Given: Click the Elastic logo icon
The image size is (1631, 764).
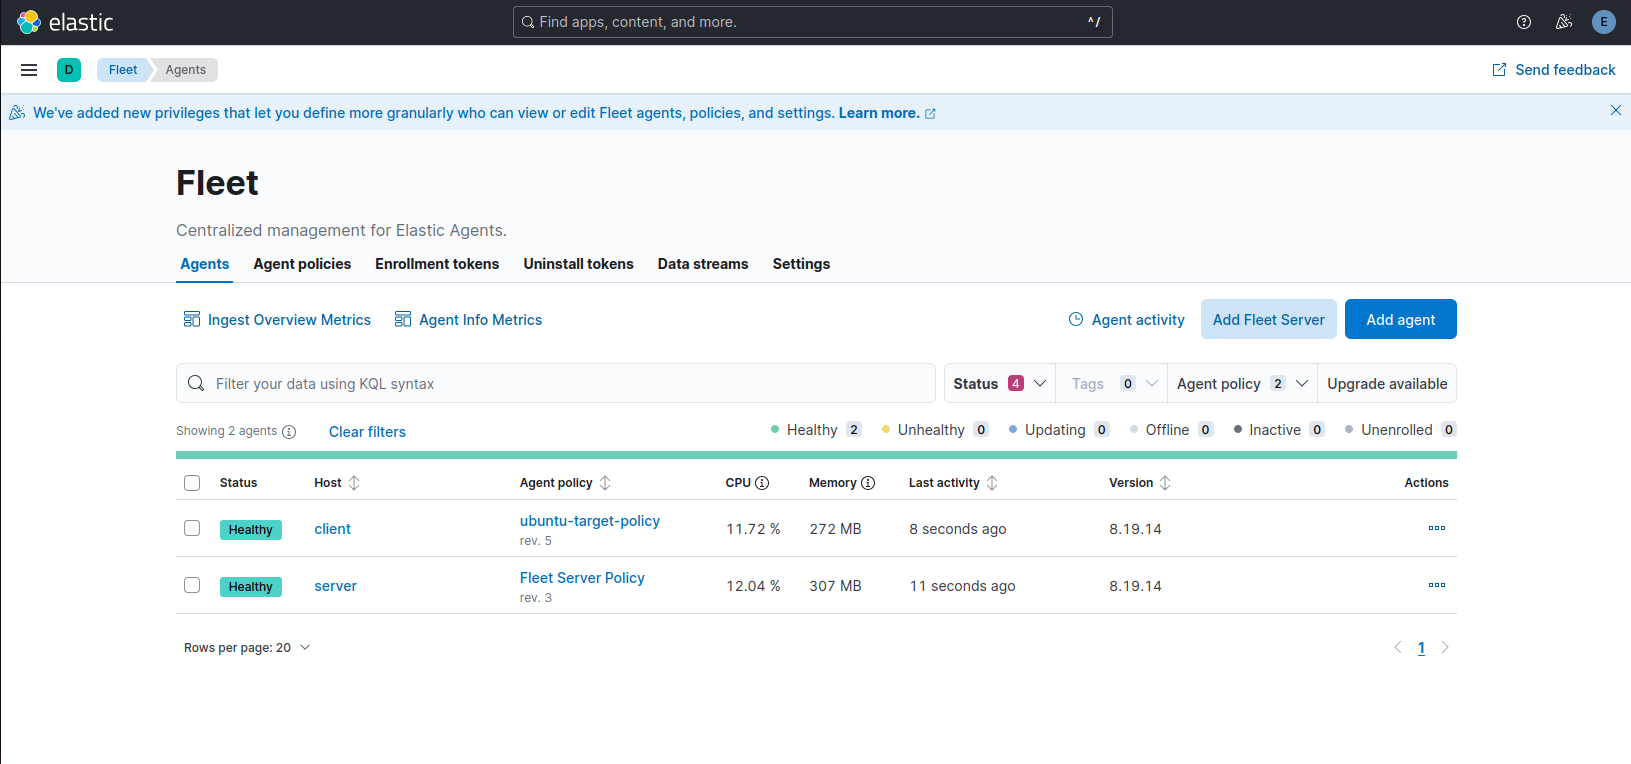Looking at the screenshot, I should pyautogui.click(x=29, y=22).
